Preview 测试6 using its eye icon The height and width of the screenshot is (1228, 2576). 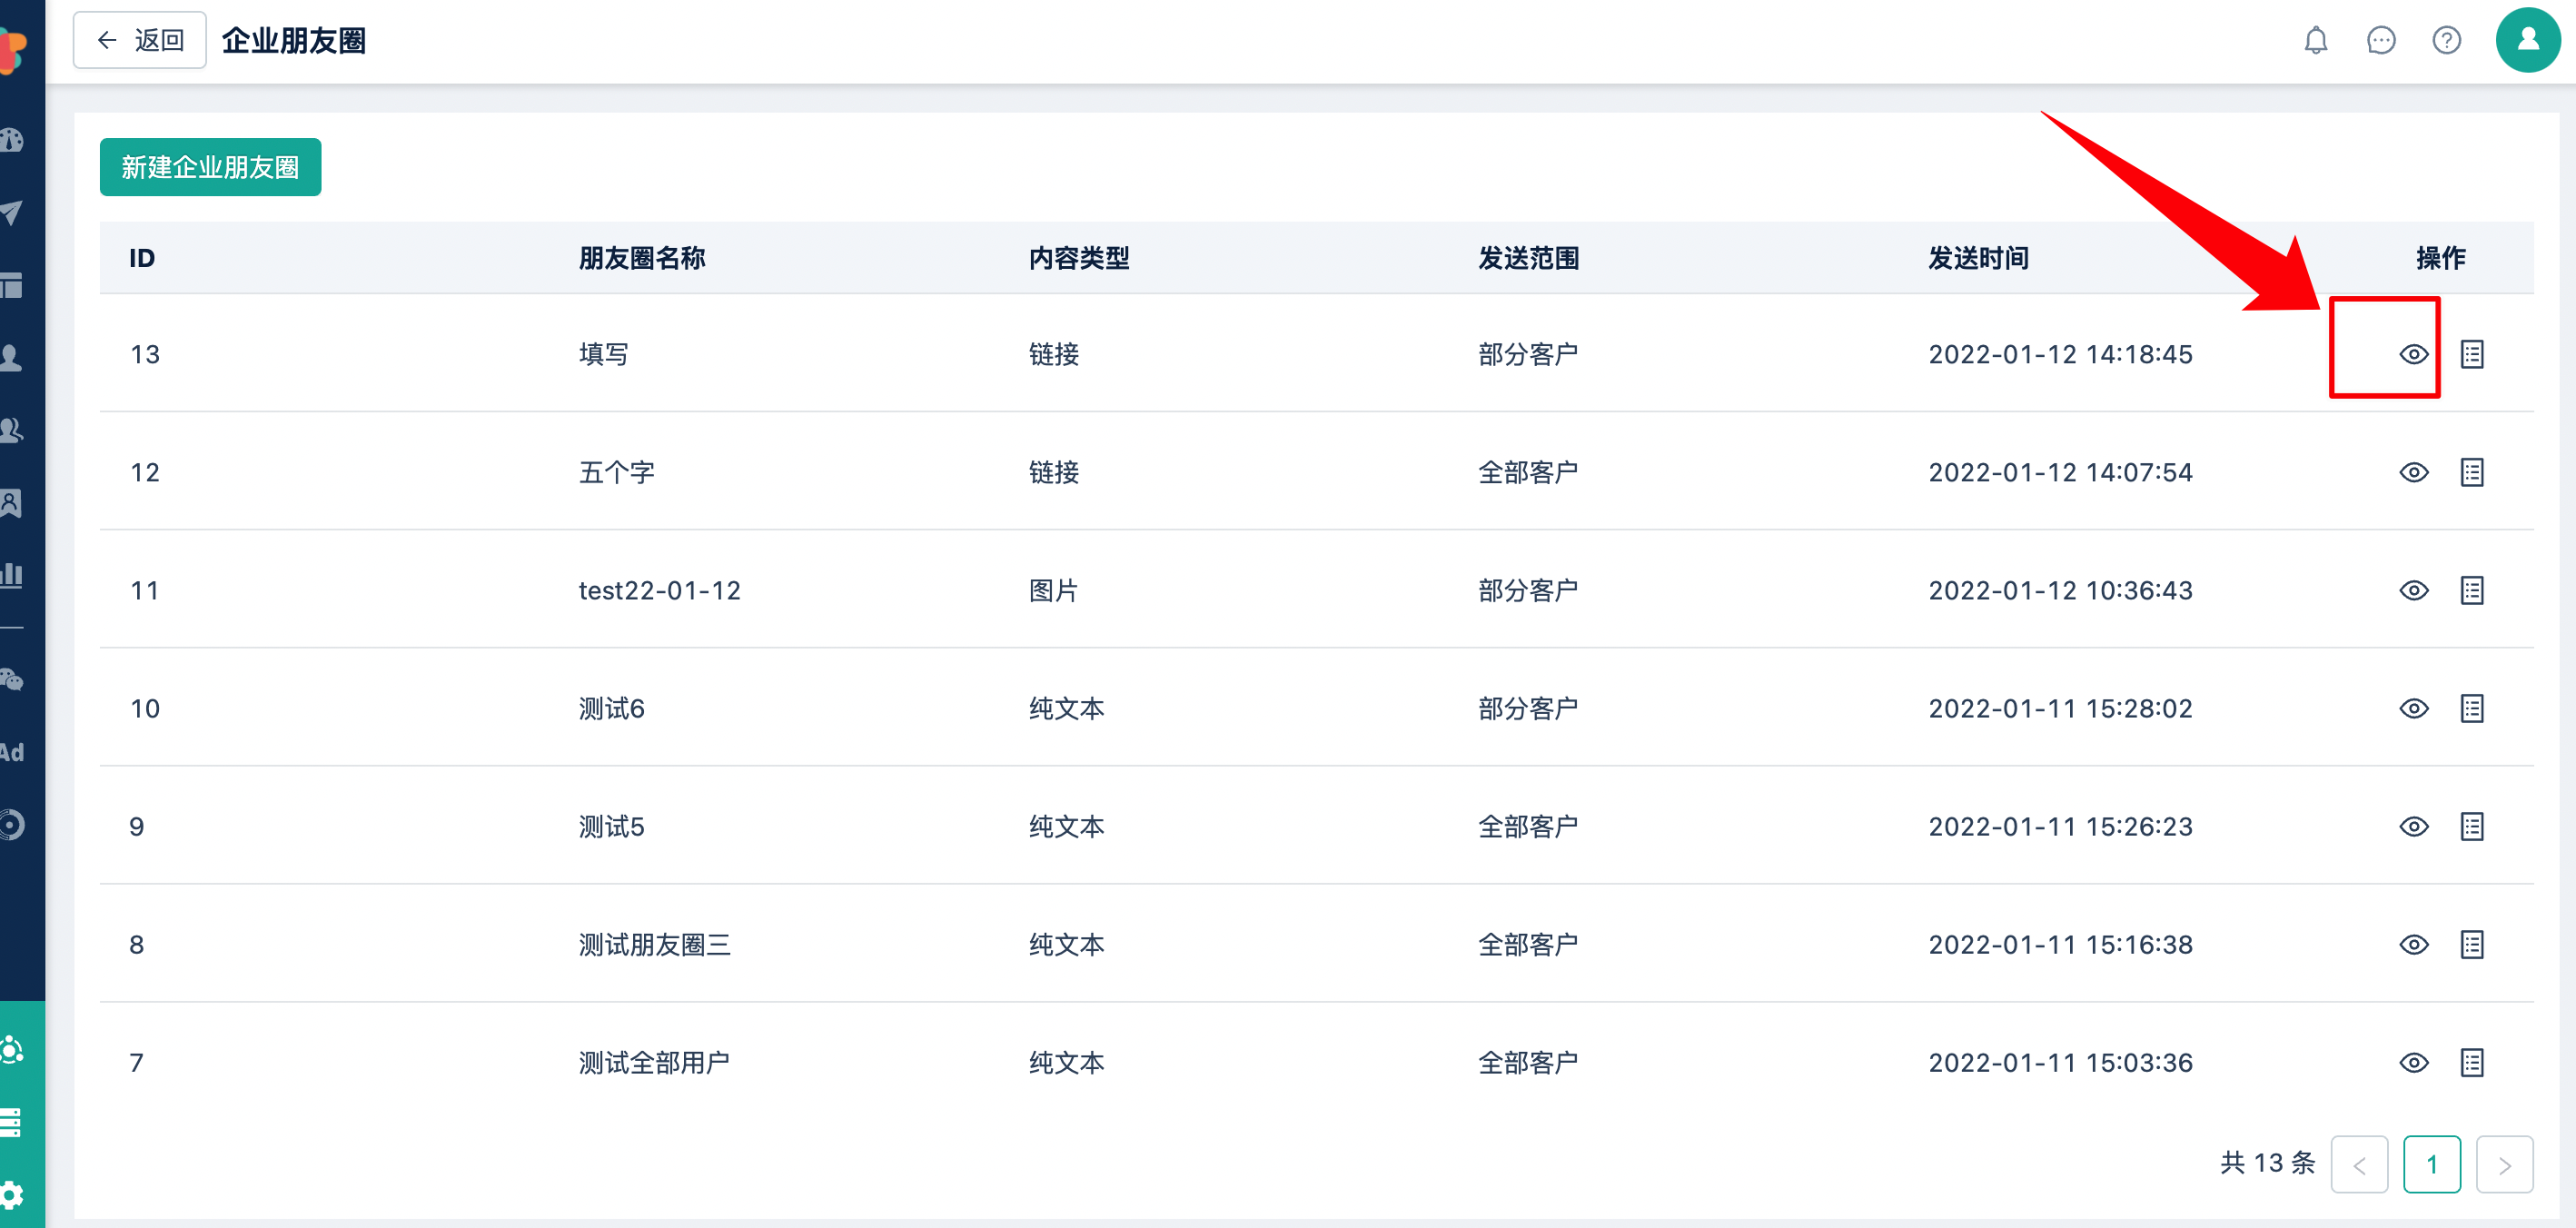point(2413,708)
